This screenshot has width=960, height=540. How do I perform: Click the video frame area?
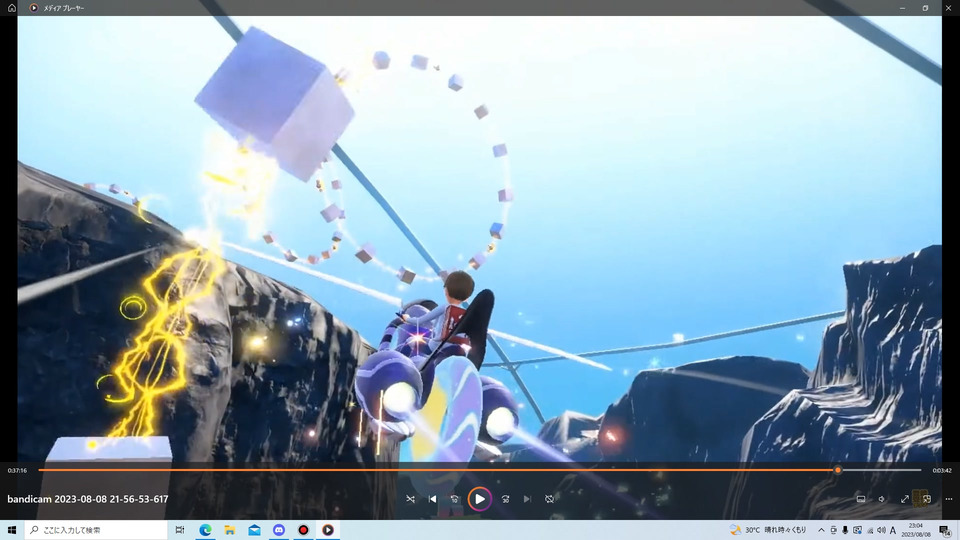point(479,239)
